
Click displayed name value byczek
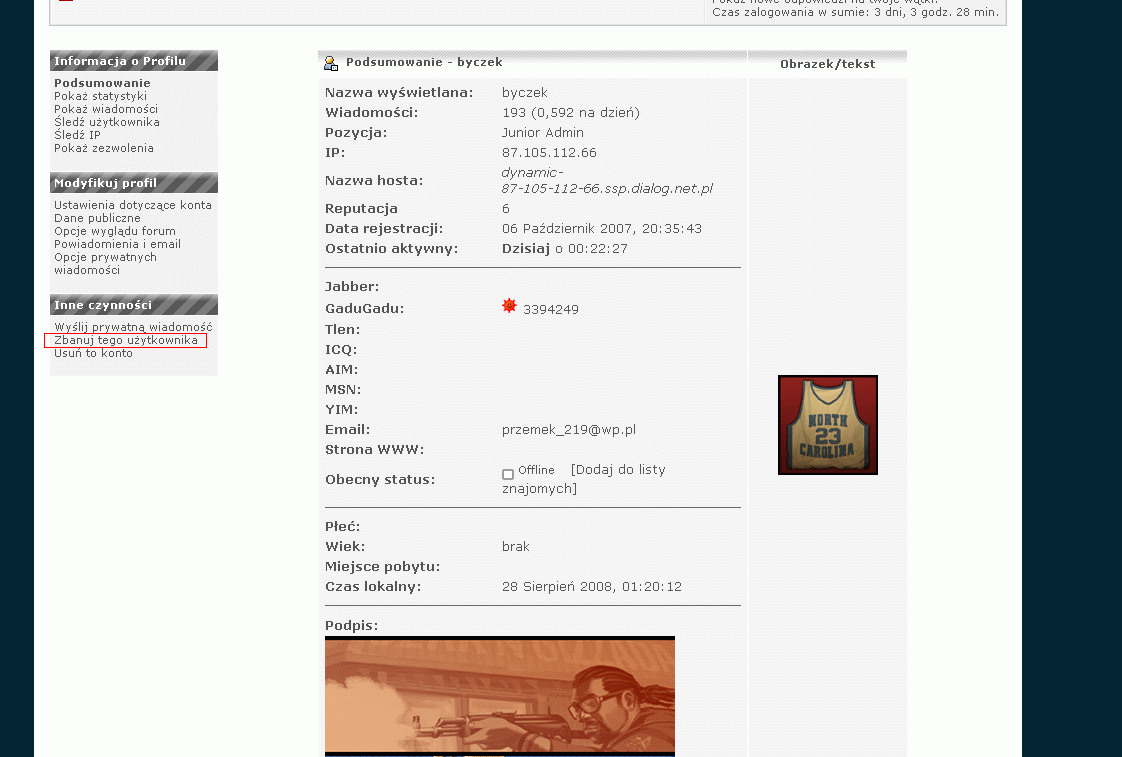click(525, 92)
